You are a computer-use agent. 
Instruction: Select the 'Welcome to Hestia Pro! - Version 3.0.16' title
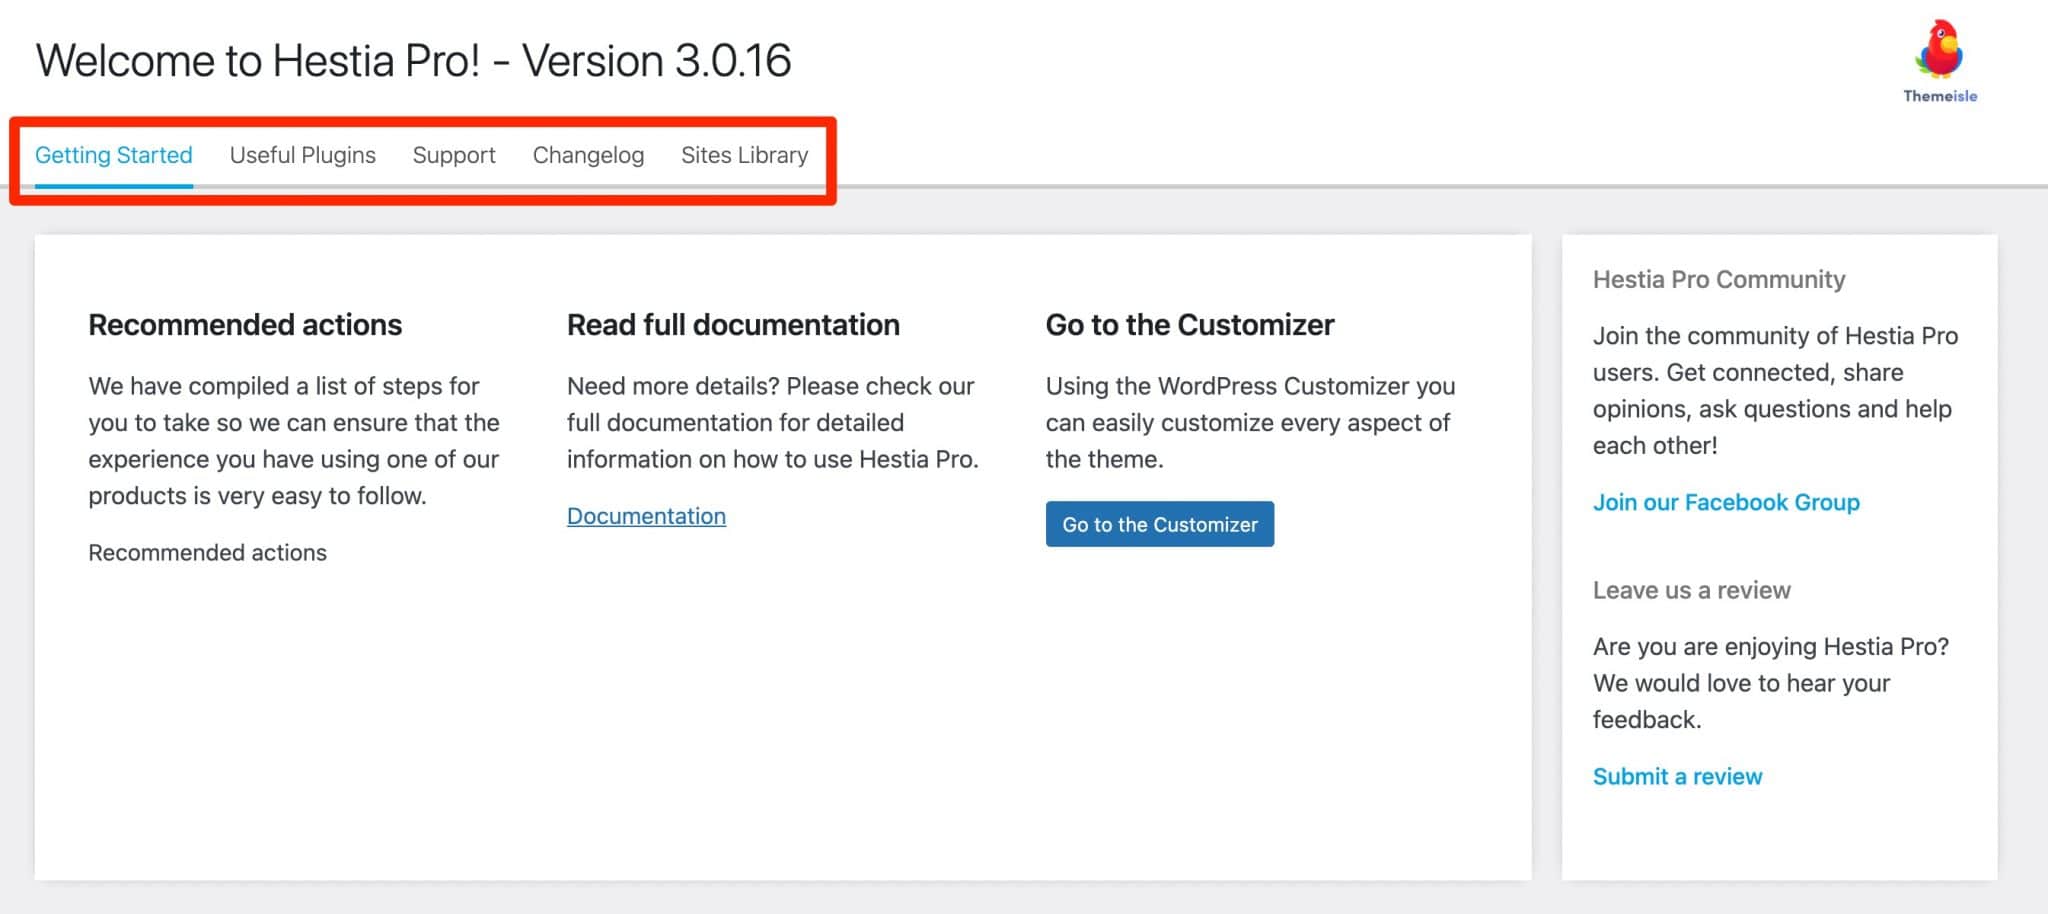[x=414, y=61]
